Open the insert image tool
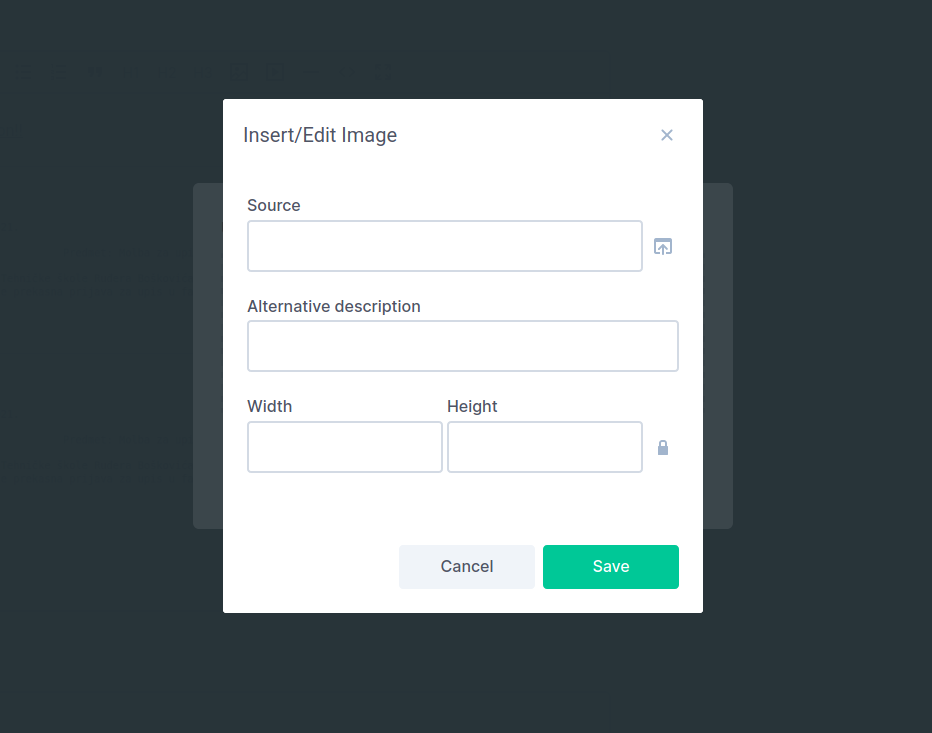The image size is (932, 733). click(239, 72)
